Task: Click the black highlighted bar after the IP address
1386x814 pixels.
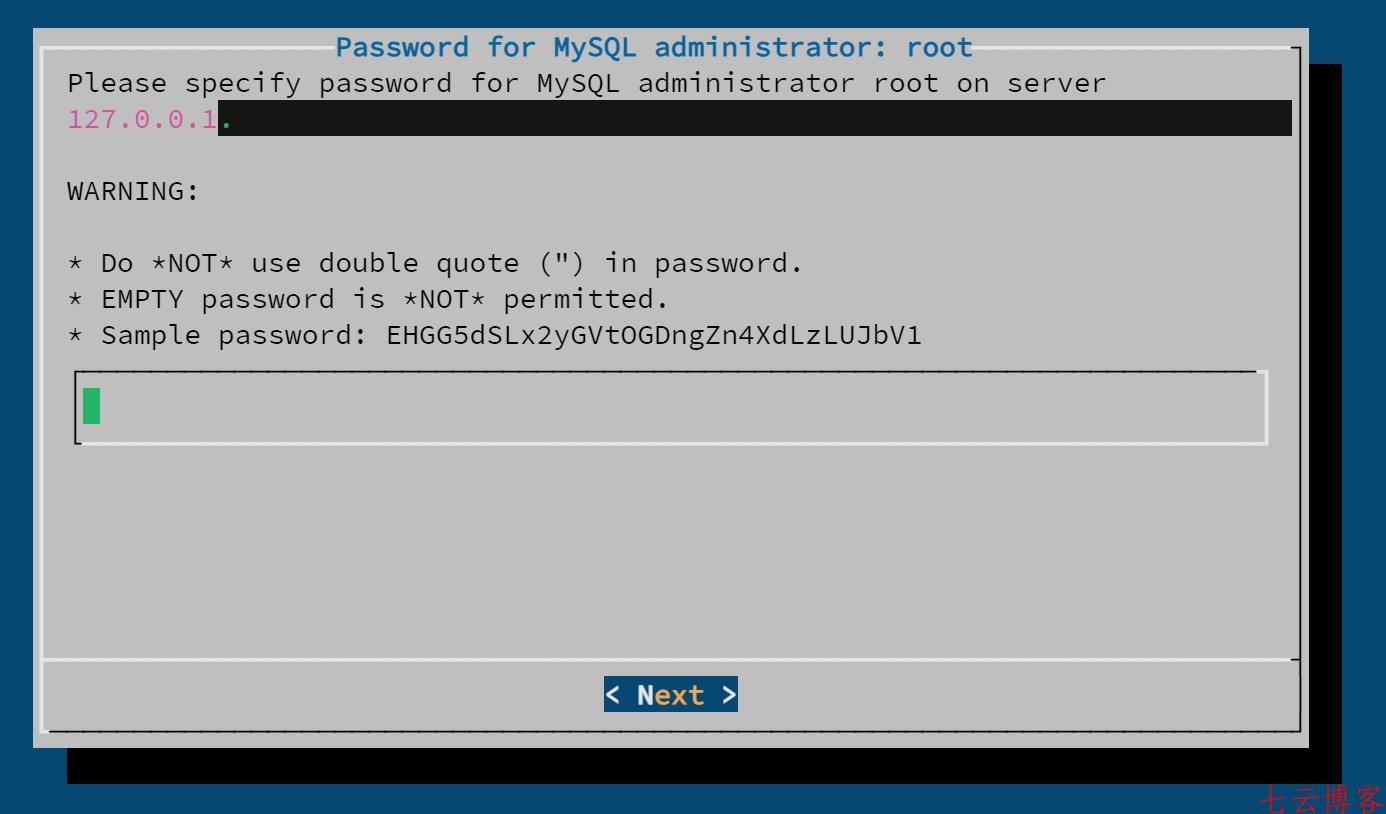Action: pyautogui.click(x=755, y=118)
